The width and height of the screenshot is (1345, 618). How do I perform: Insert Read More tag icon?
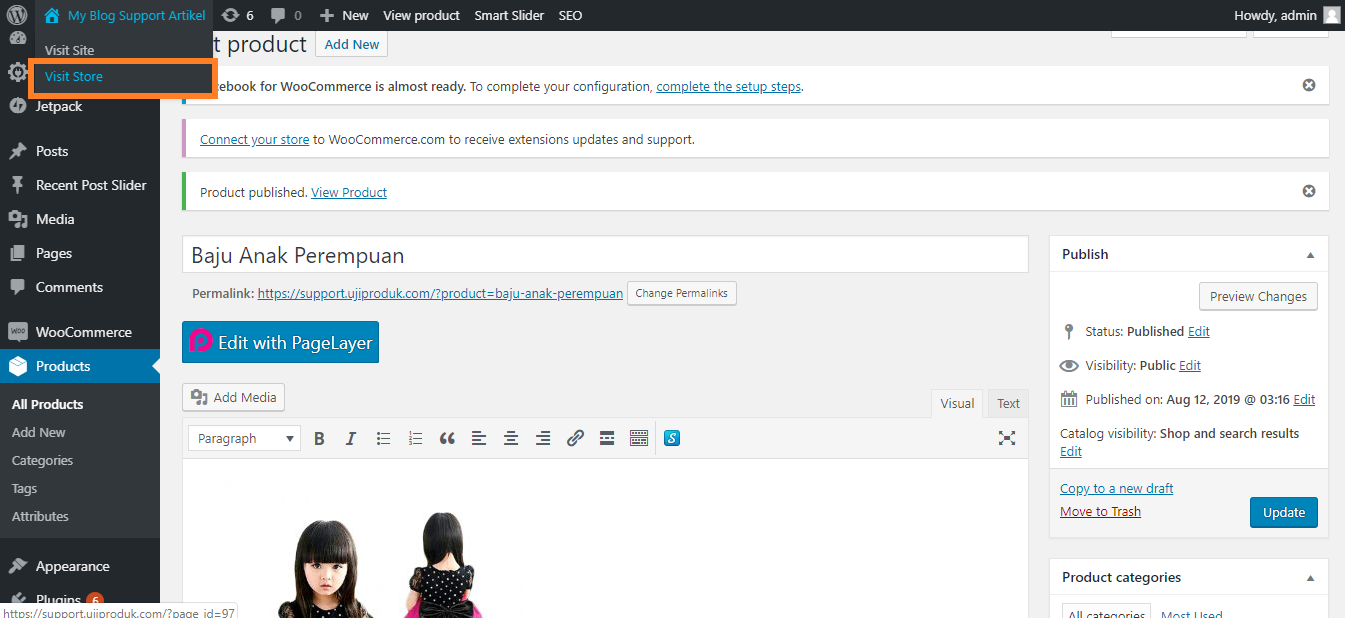point(607,438)
